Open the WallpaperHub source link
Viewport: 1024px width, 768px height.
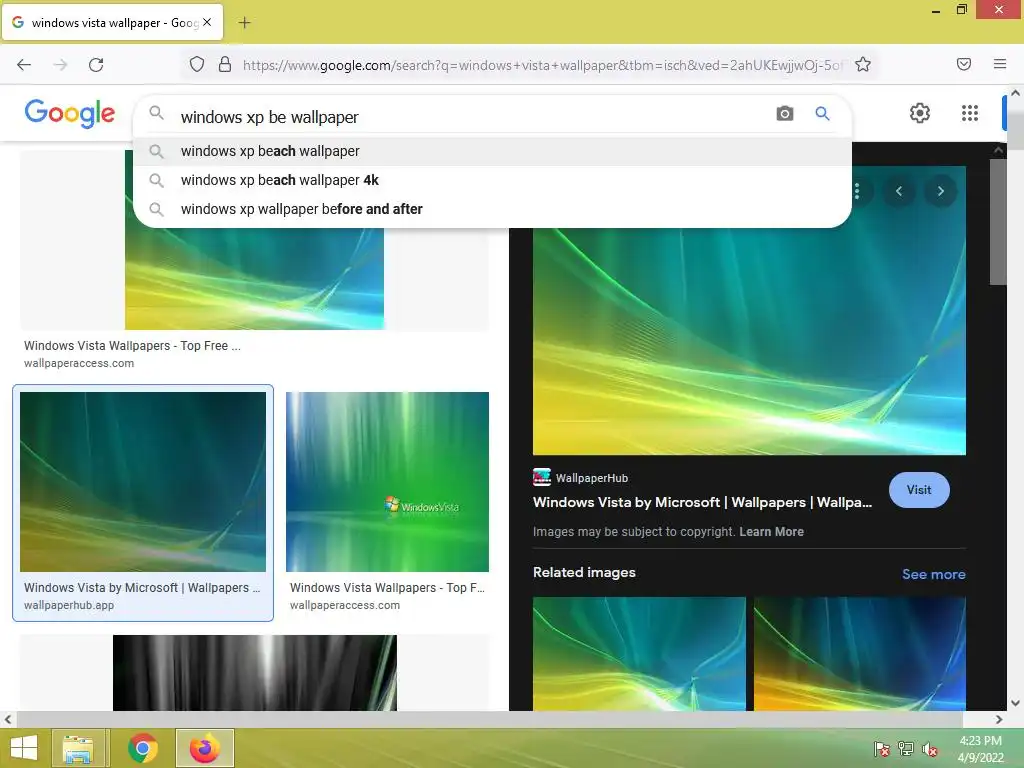point(581,477)
